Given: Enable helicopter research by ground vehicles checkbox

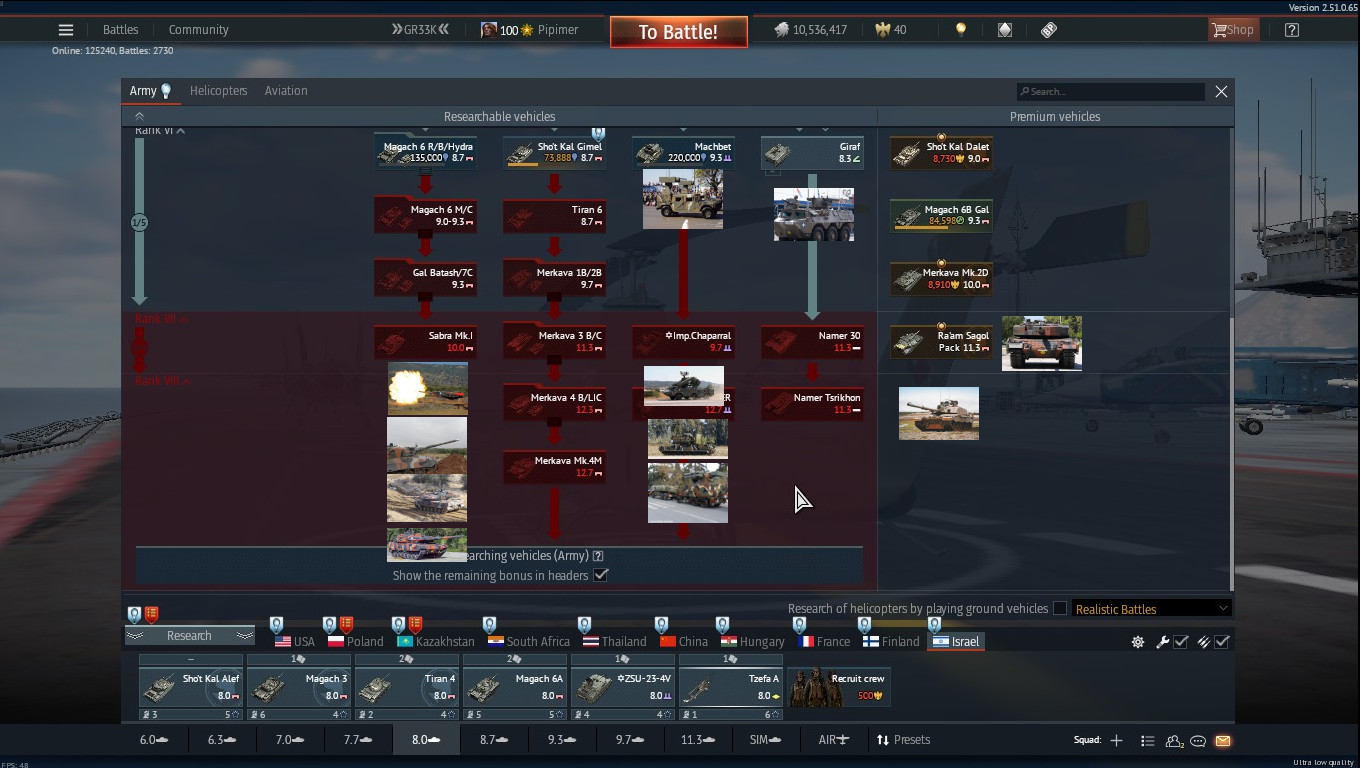Looking at the screenshot, I should pyautogui.click(x=1060, y=608).
